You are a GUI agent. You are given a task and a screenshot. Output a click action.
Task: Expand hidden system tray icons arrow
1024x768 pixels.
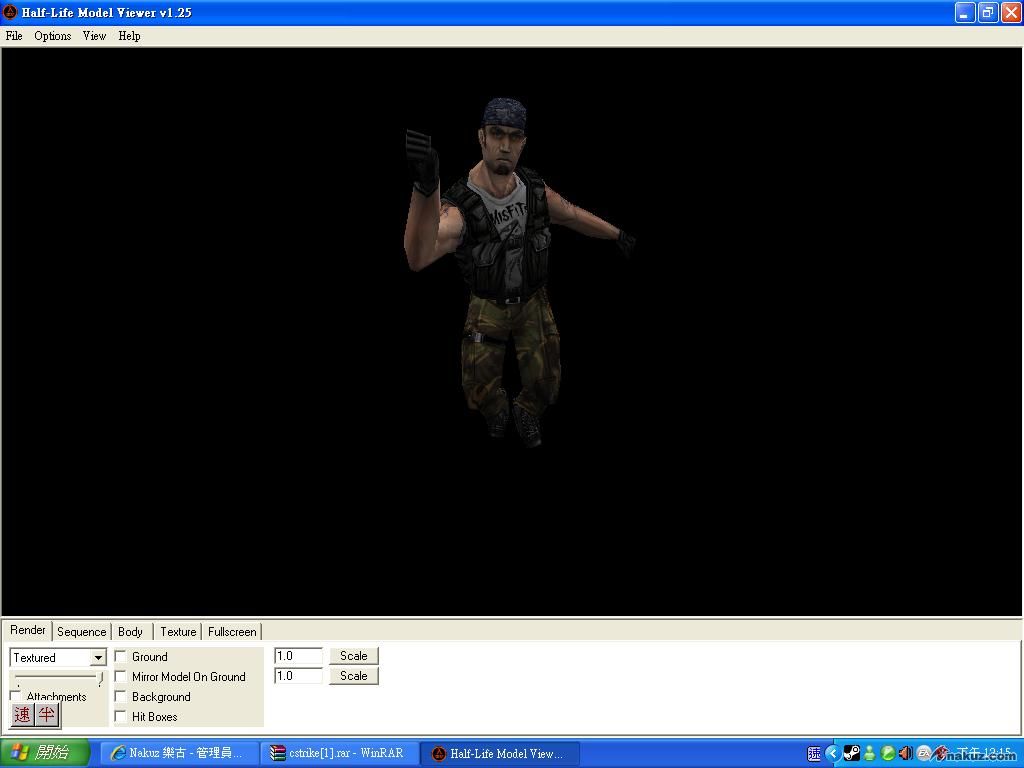pyautogui.click(x=833, y=754)
